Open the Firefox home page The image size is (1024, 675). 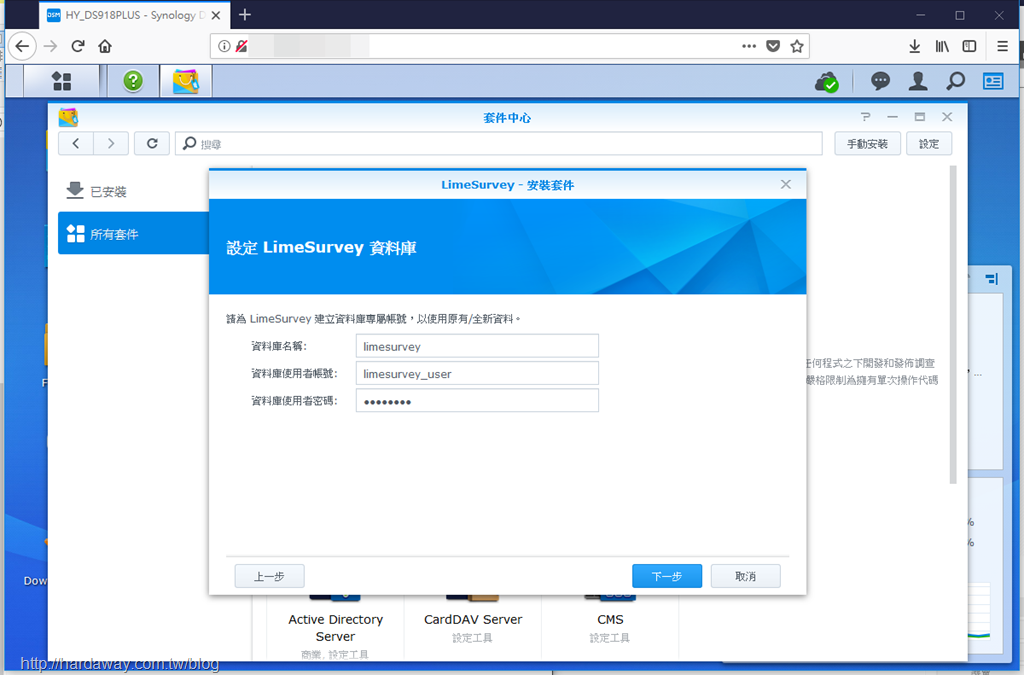click(x=105, y=46)
